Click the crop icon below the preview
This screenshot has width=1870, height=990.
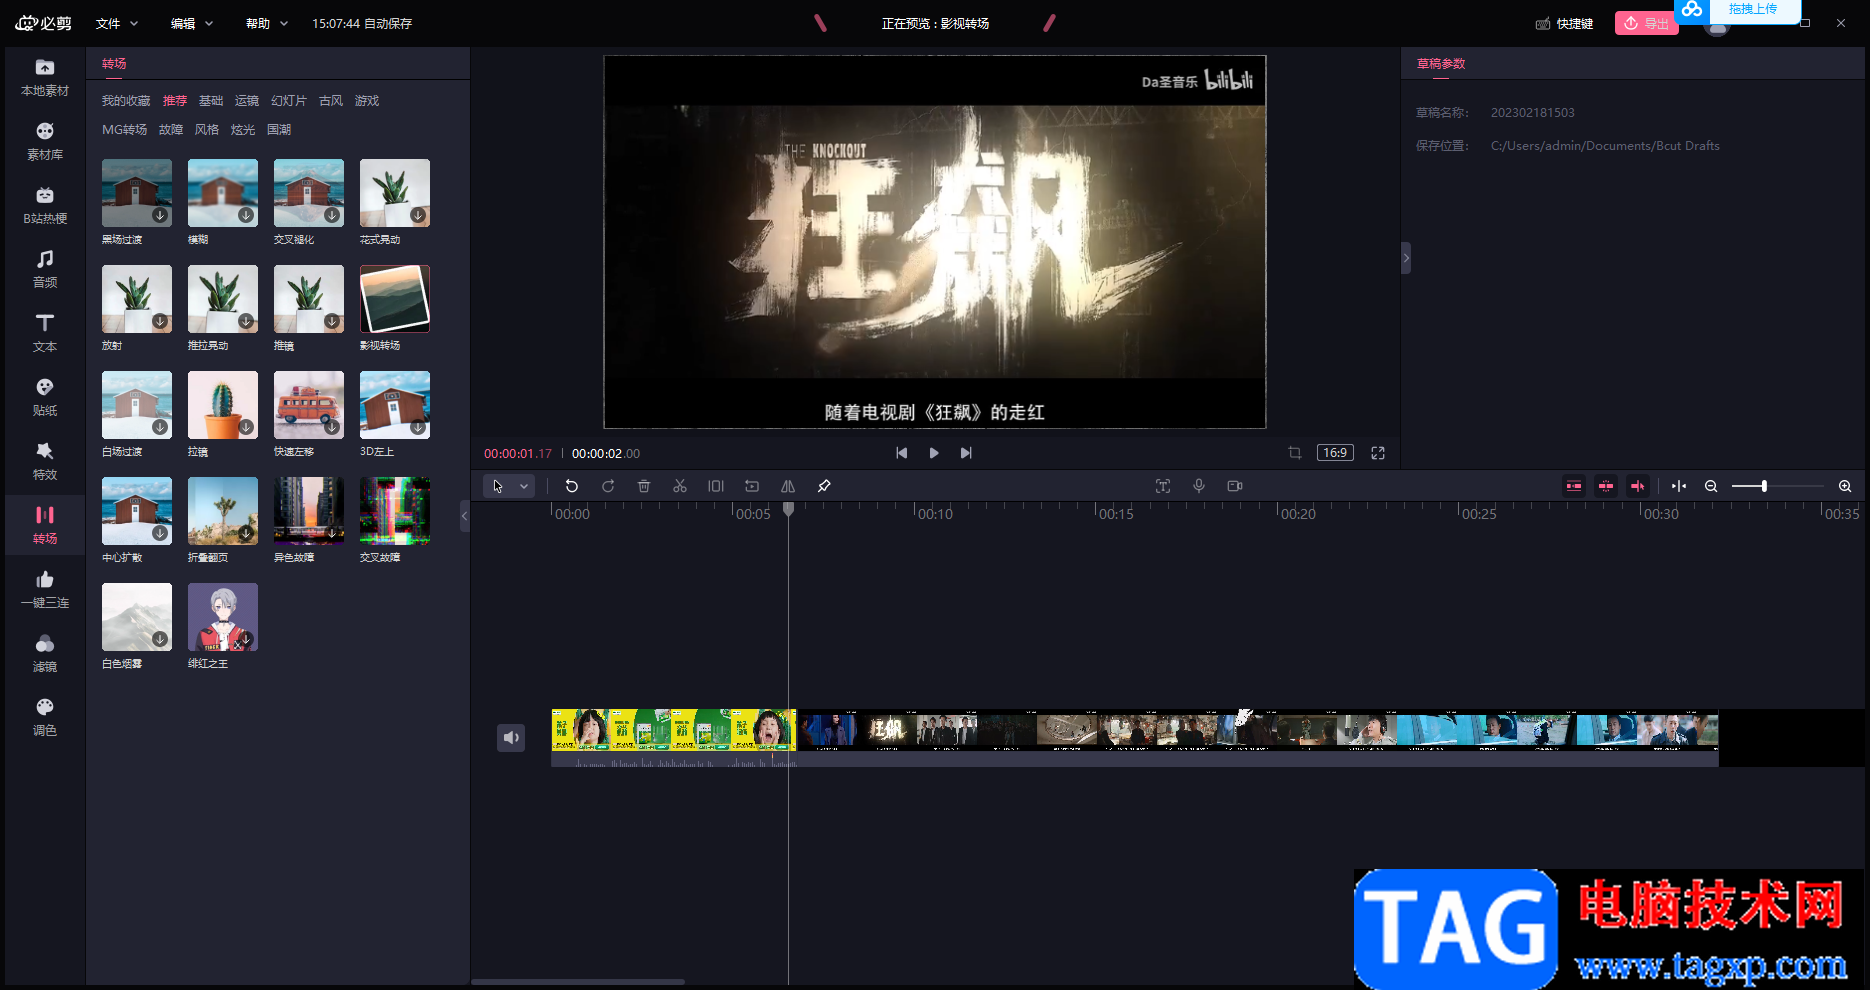pyautogui.click(x=1295, y=453)
